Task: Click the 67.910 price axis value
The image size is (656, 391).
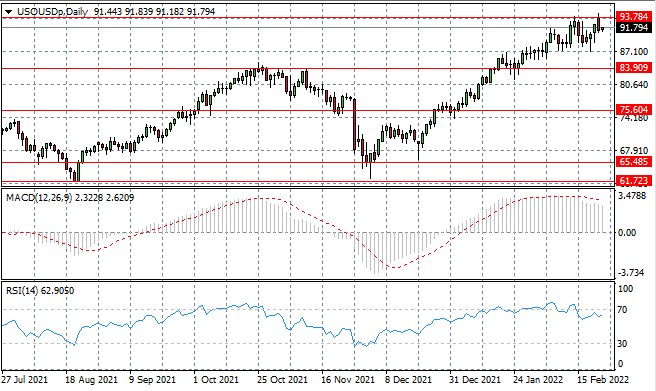Action: tap(633, 151)
